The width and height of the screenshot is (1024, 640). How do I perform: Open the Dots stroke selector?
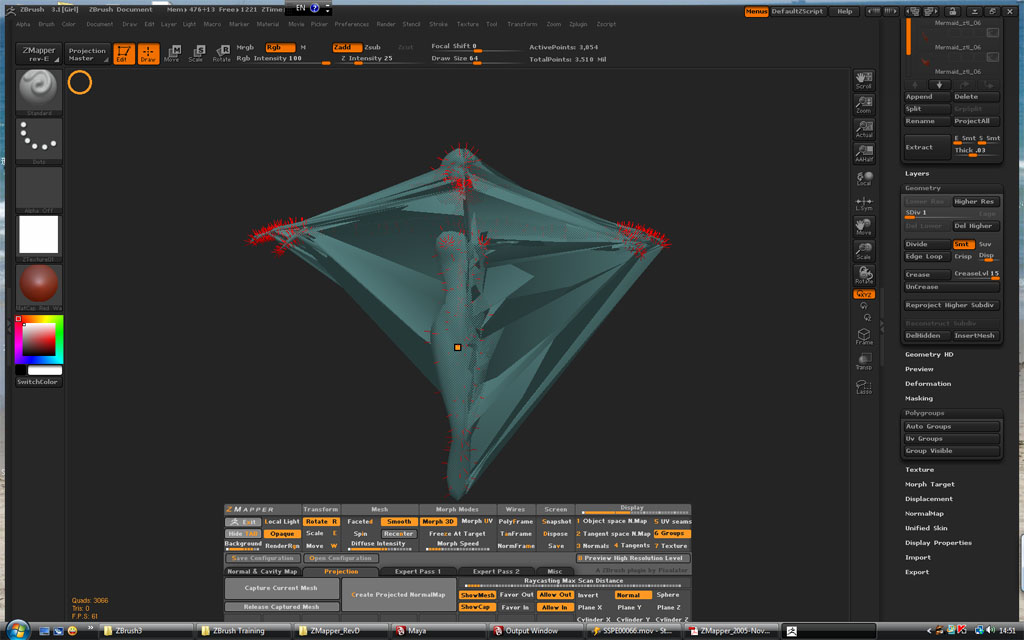(39, 141)
